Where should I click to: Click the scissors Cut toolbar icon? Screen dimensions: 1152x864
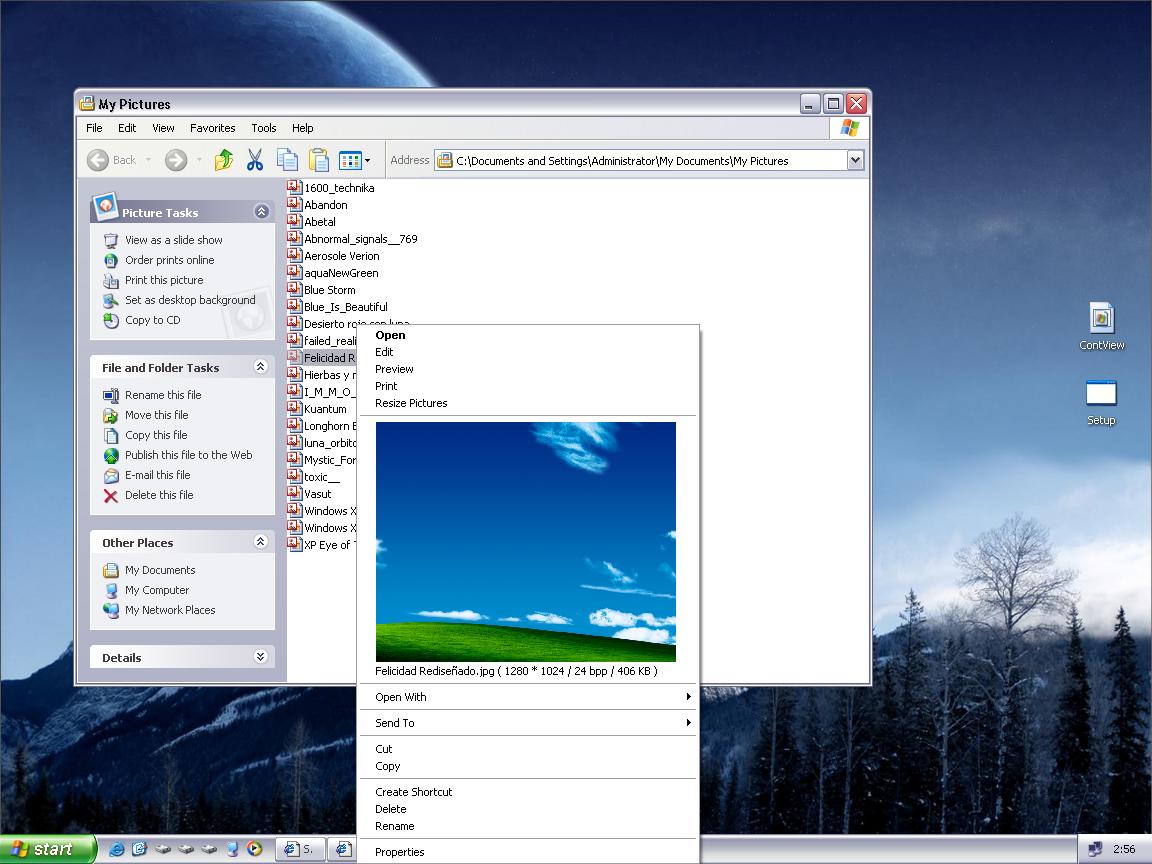coord(255,159)
